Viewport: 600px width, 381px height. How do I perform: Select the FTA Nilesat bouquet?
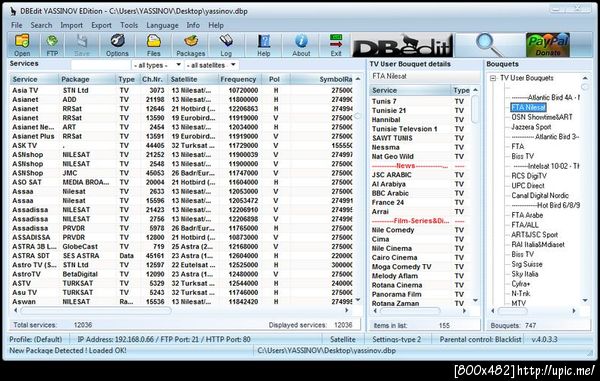click(528, 107)
